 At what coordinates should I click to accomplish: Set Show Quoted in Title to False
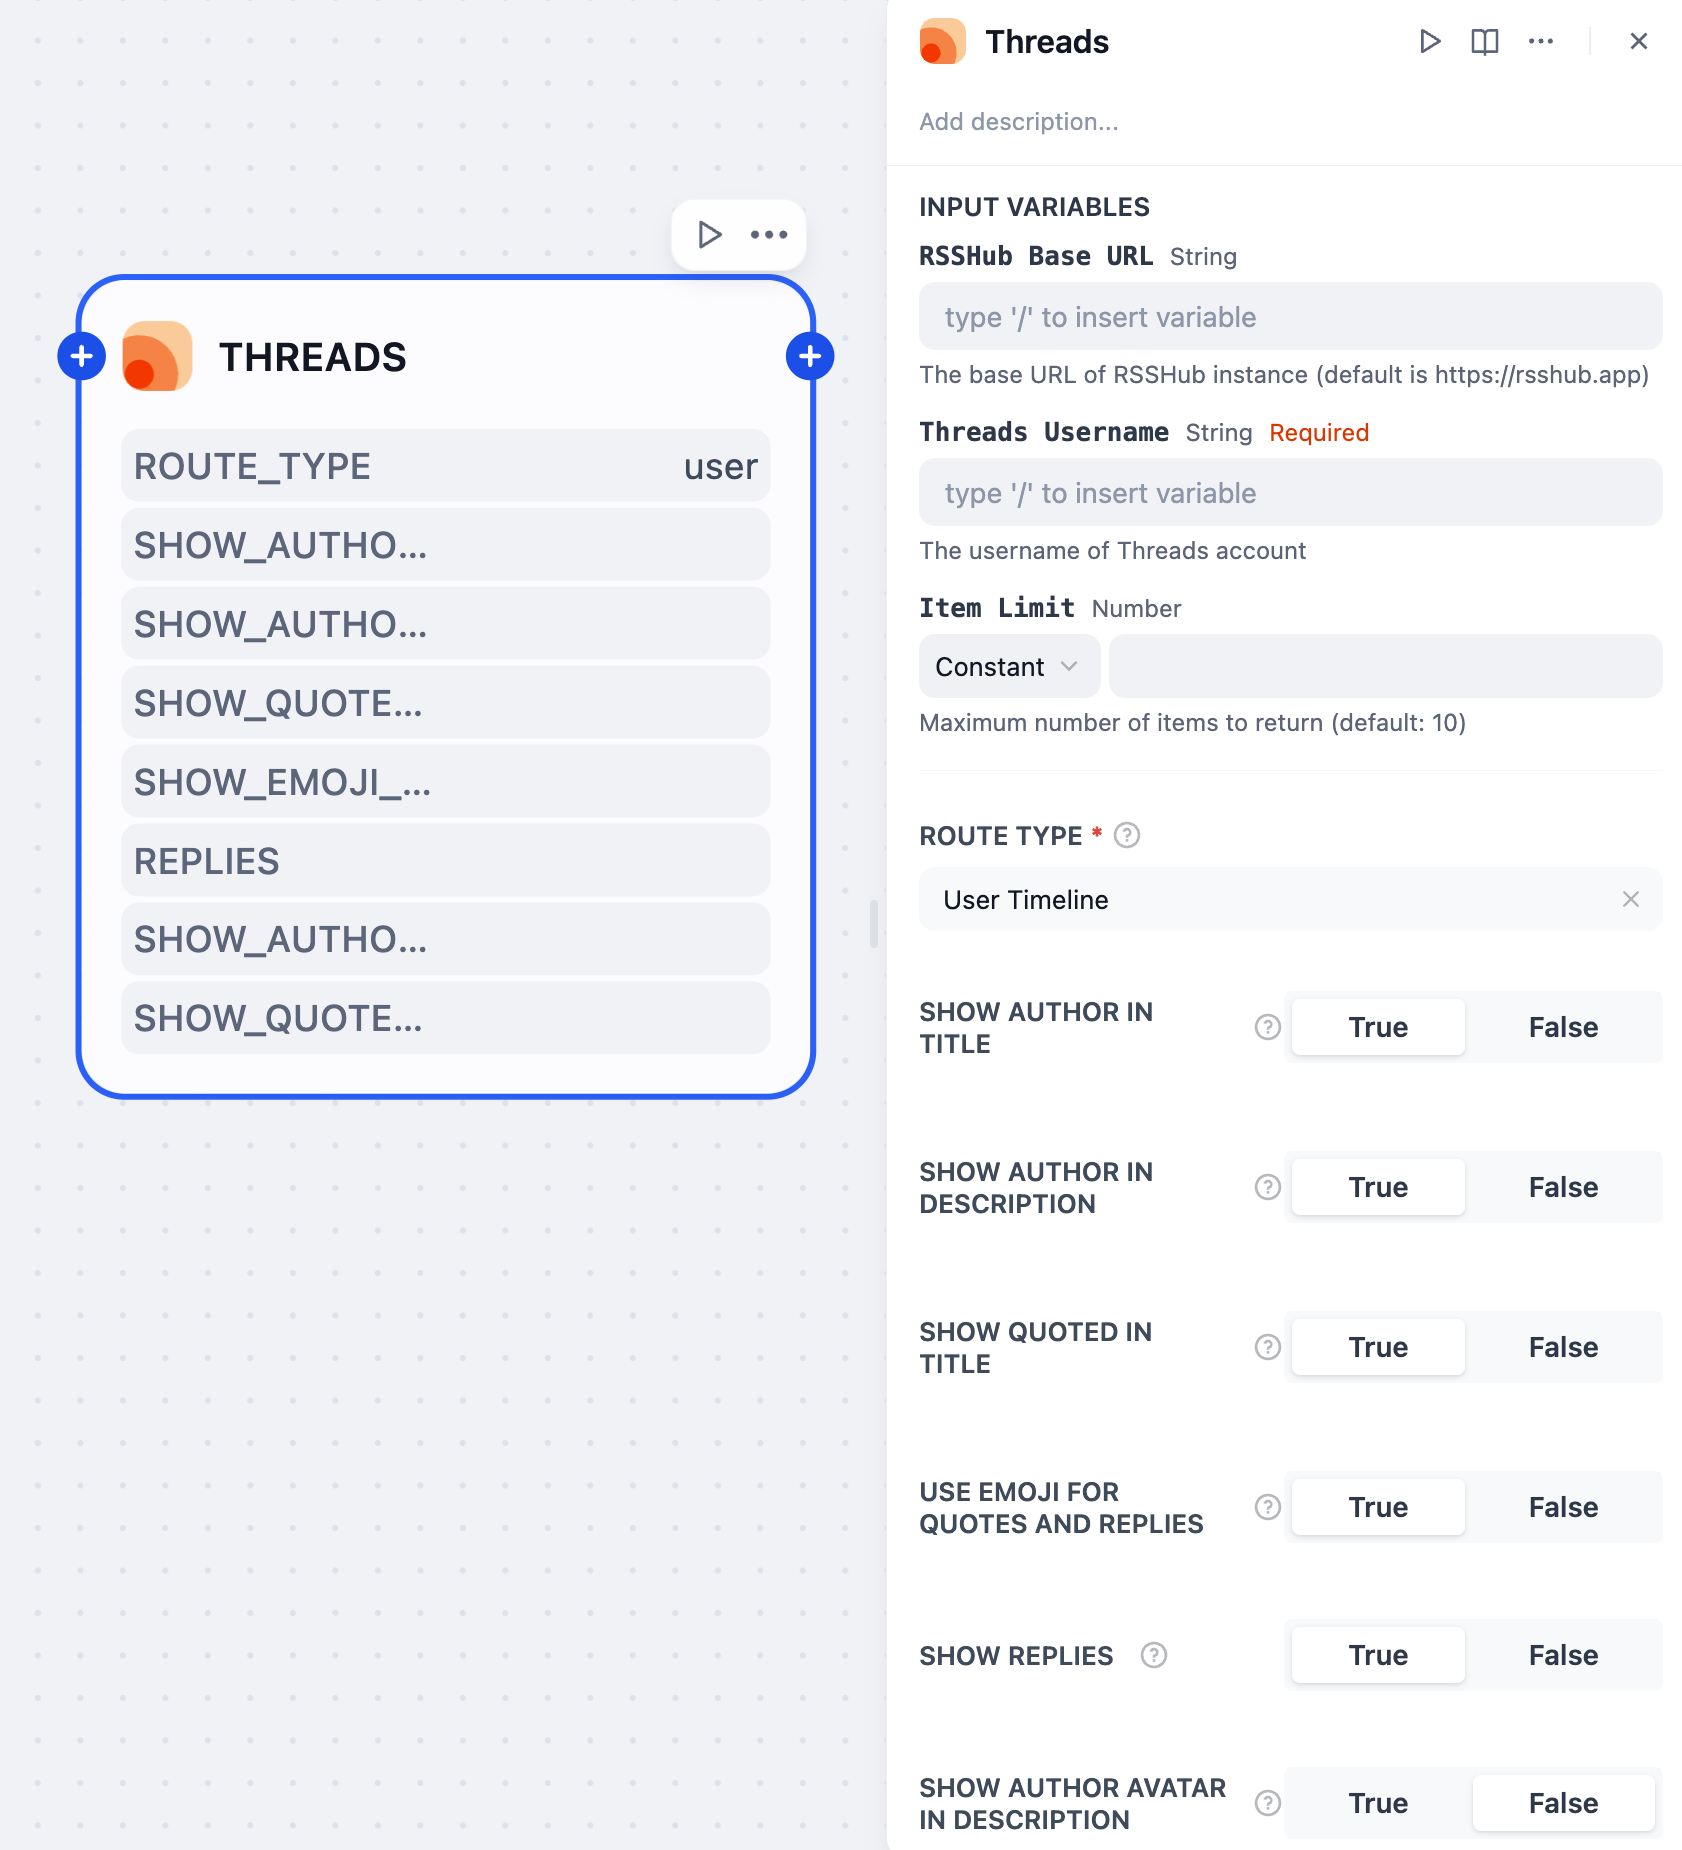pyautogui.click(x=1563, y=1347)
